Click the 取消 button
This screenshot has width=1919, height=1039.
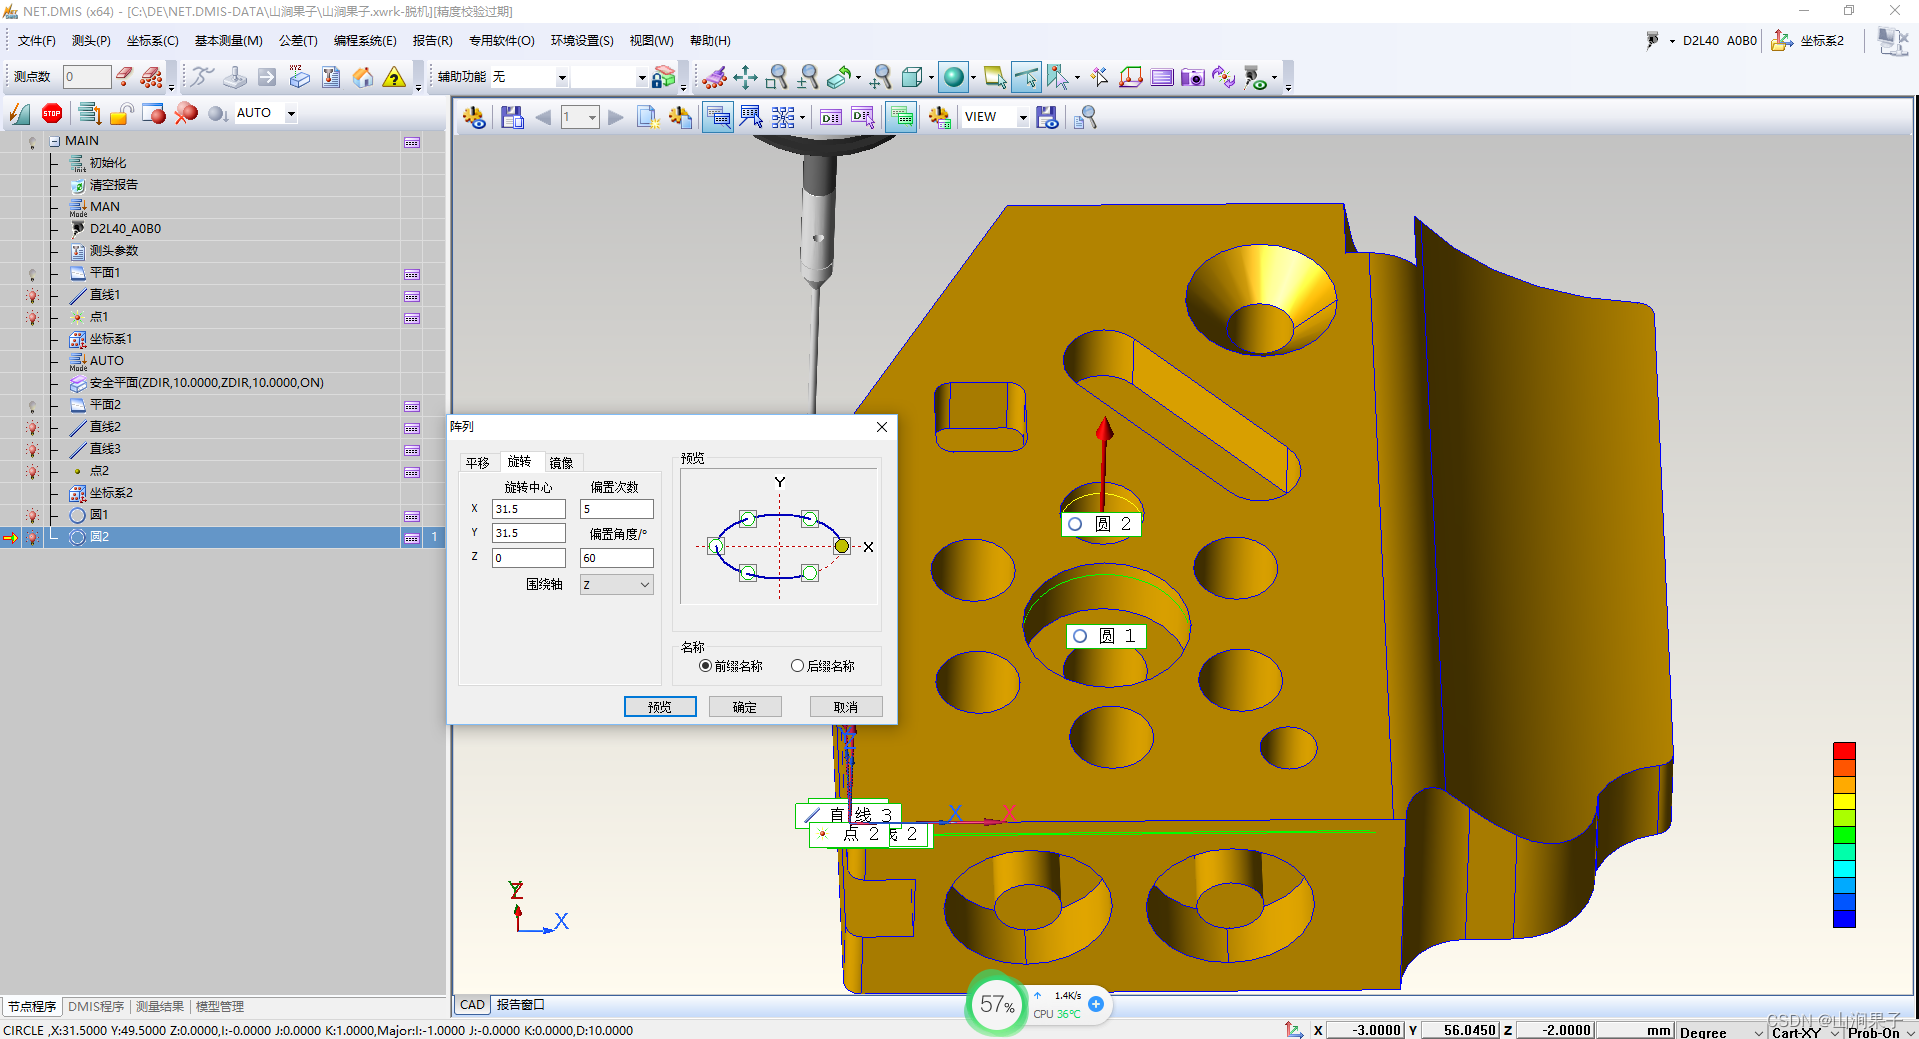click(x=846, y=707)
